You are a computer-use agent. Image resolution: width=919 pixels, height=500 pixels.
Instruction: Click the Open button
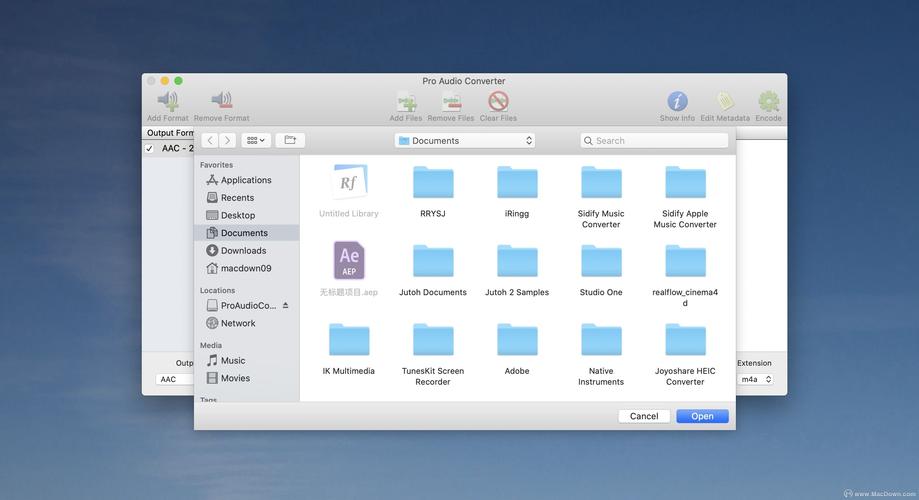[702, 416]
